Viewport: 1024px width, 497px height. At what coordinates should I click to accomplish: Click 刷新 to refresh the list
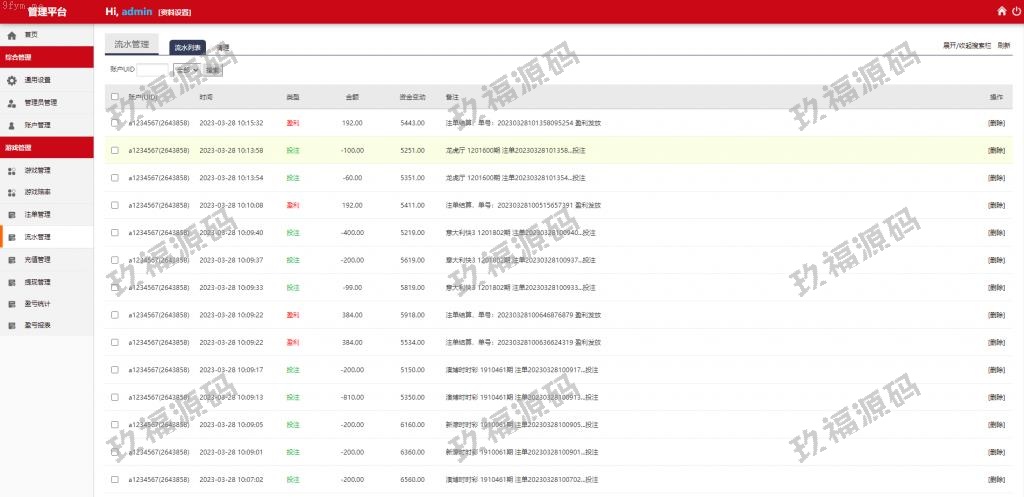pyautogui.click(x=1003, y=46)
